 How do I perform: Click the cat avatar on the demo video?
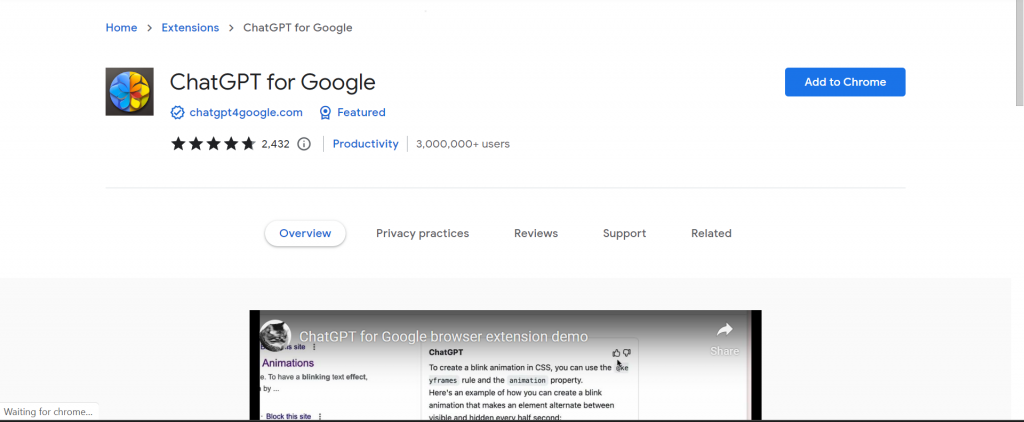coord(275,336)
